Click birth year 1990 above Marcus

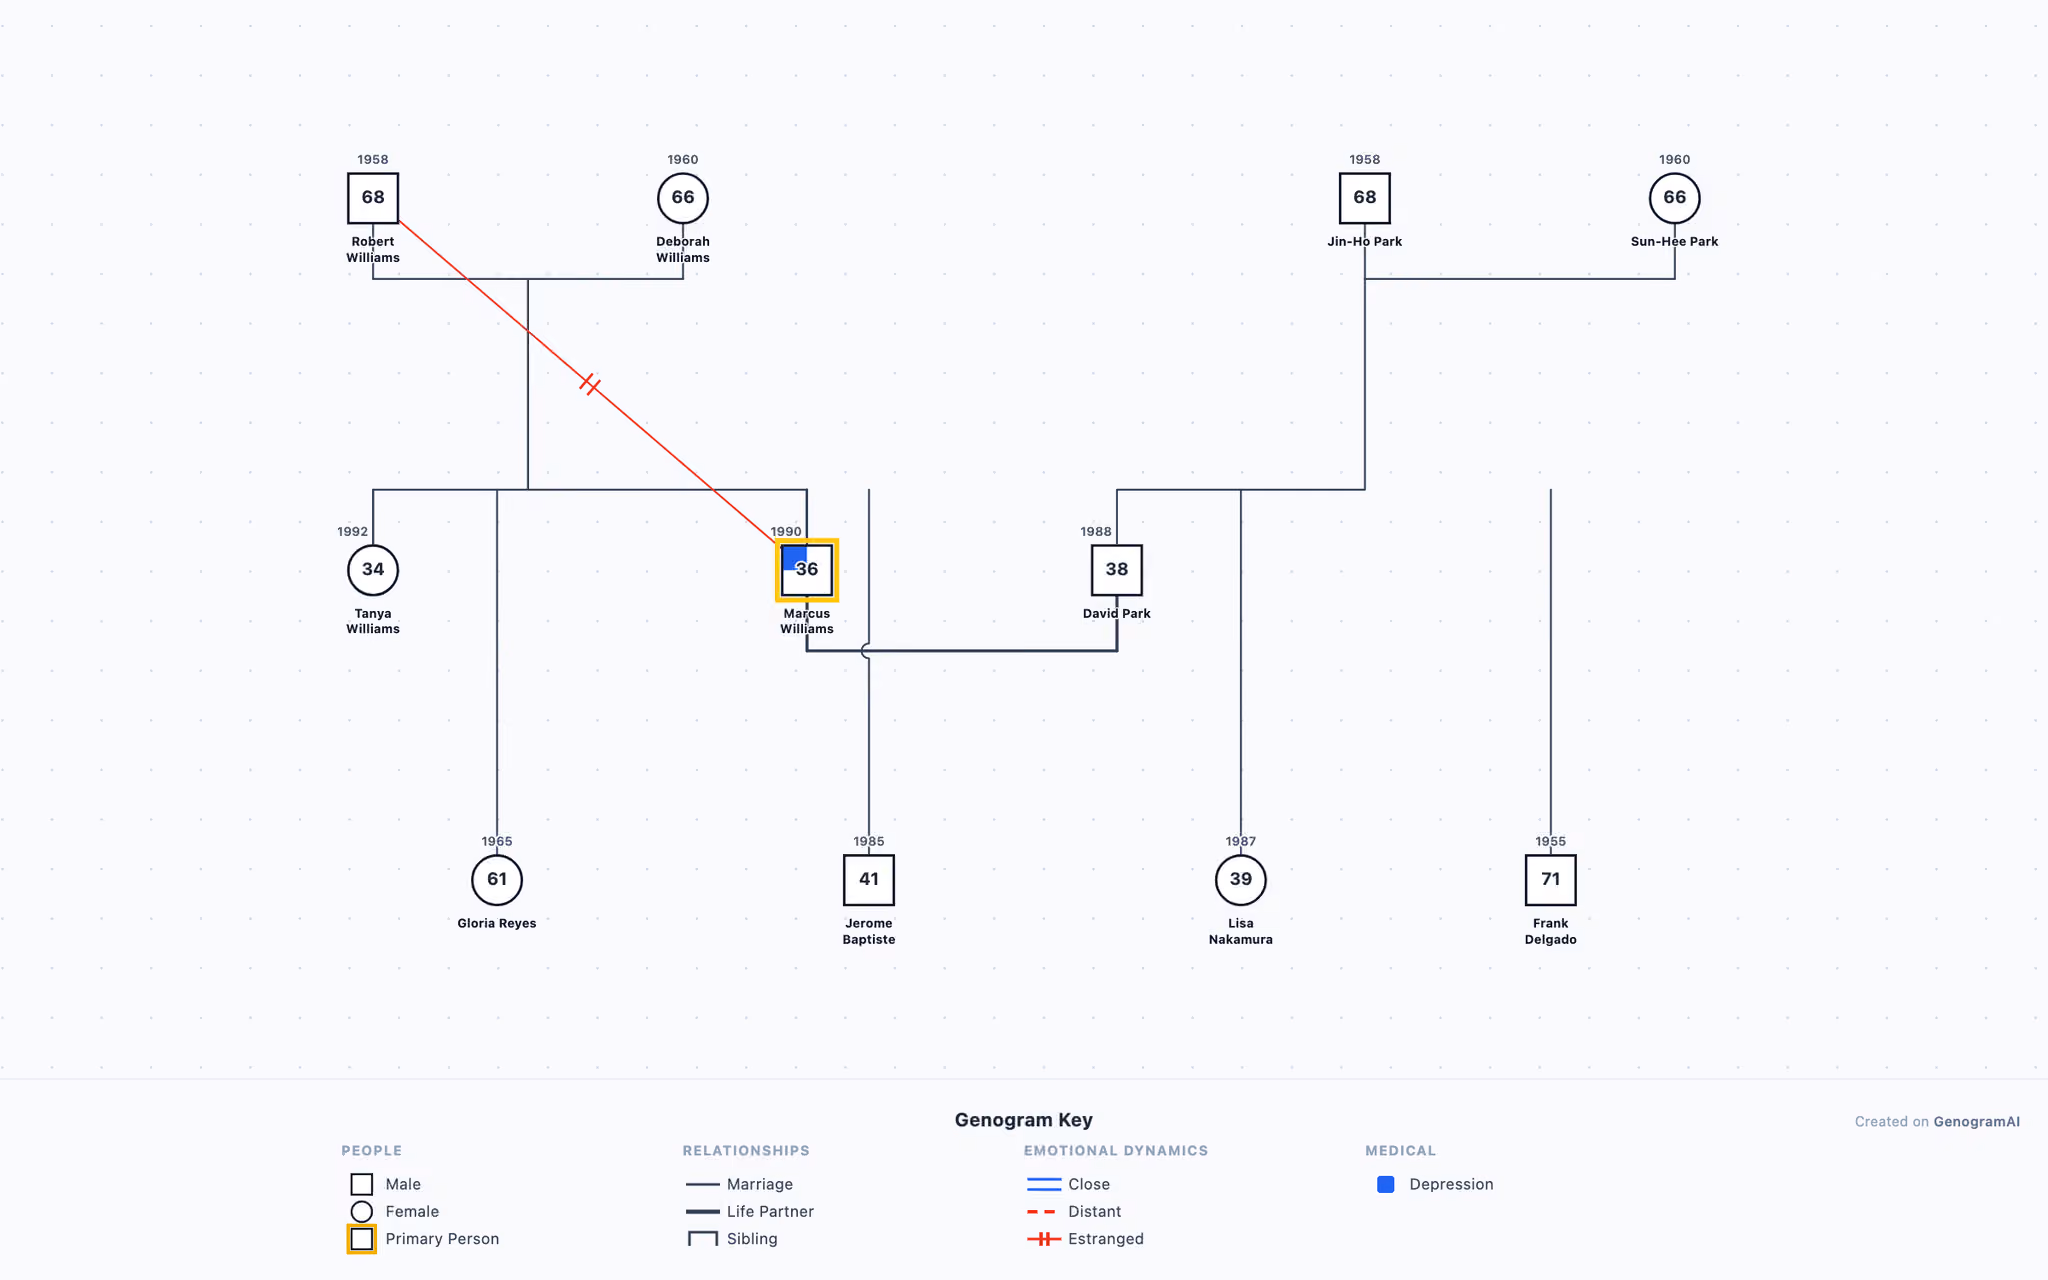point(786,532)
